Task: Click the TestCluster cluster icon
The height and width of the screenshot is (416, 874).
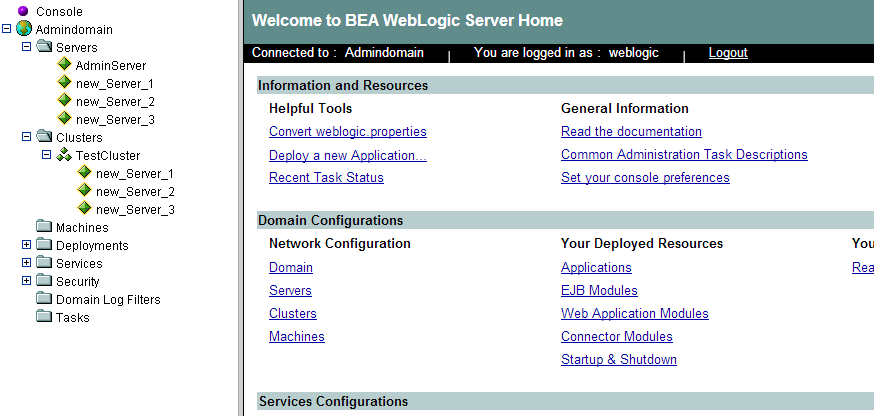Action: [64, 155]
